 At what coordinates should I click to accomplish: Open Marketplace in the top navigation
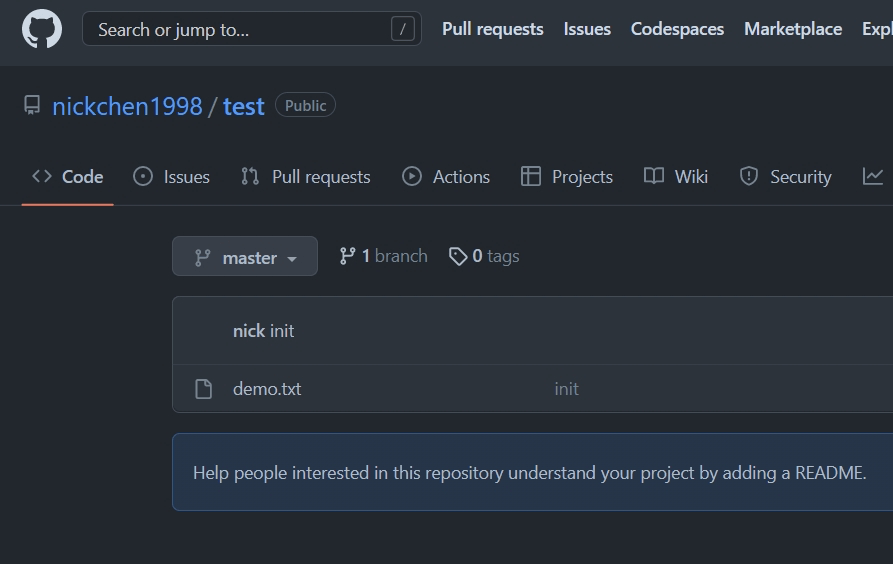[x=792, y=29]
